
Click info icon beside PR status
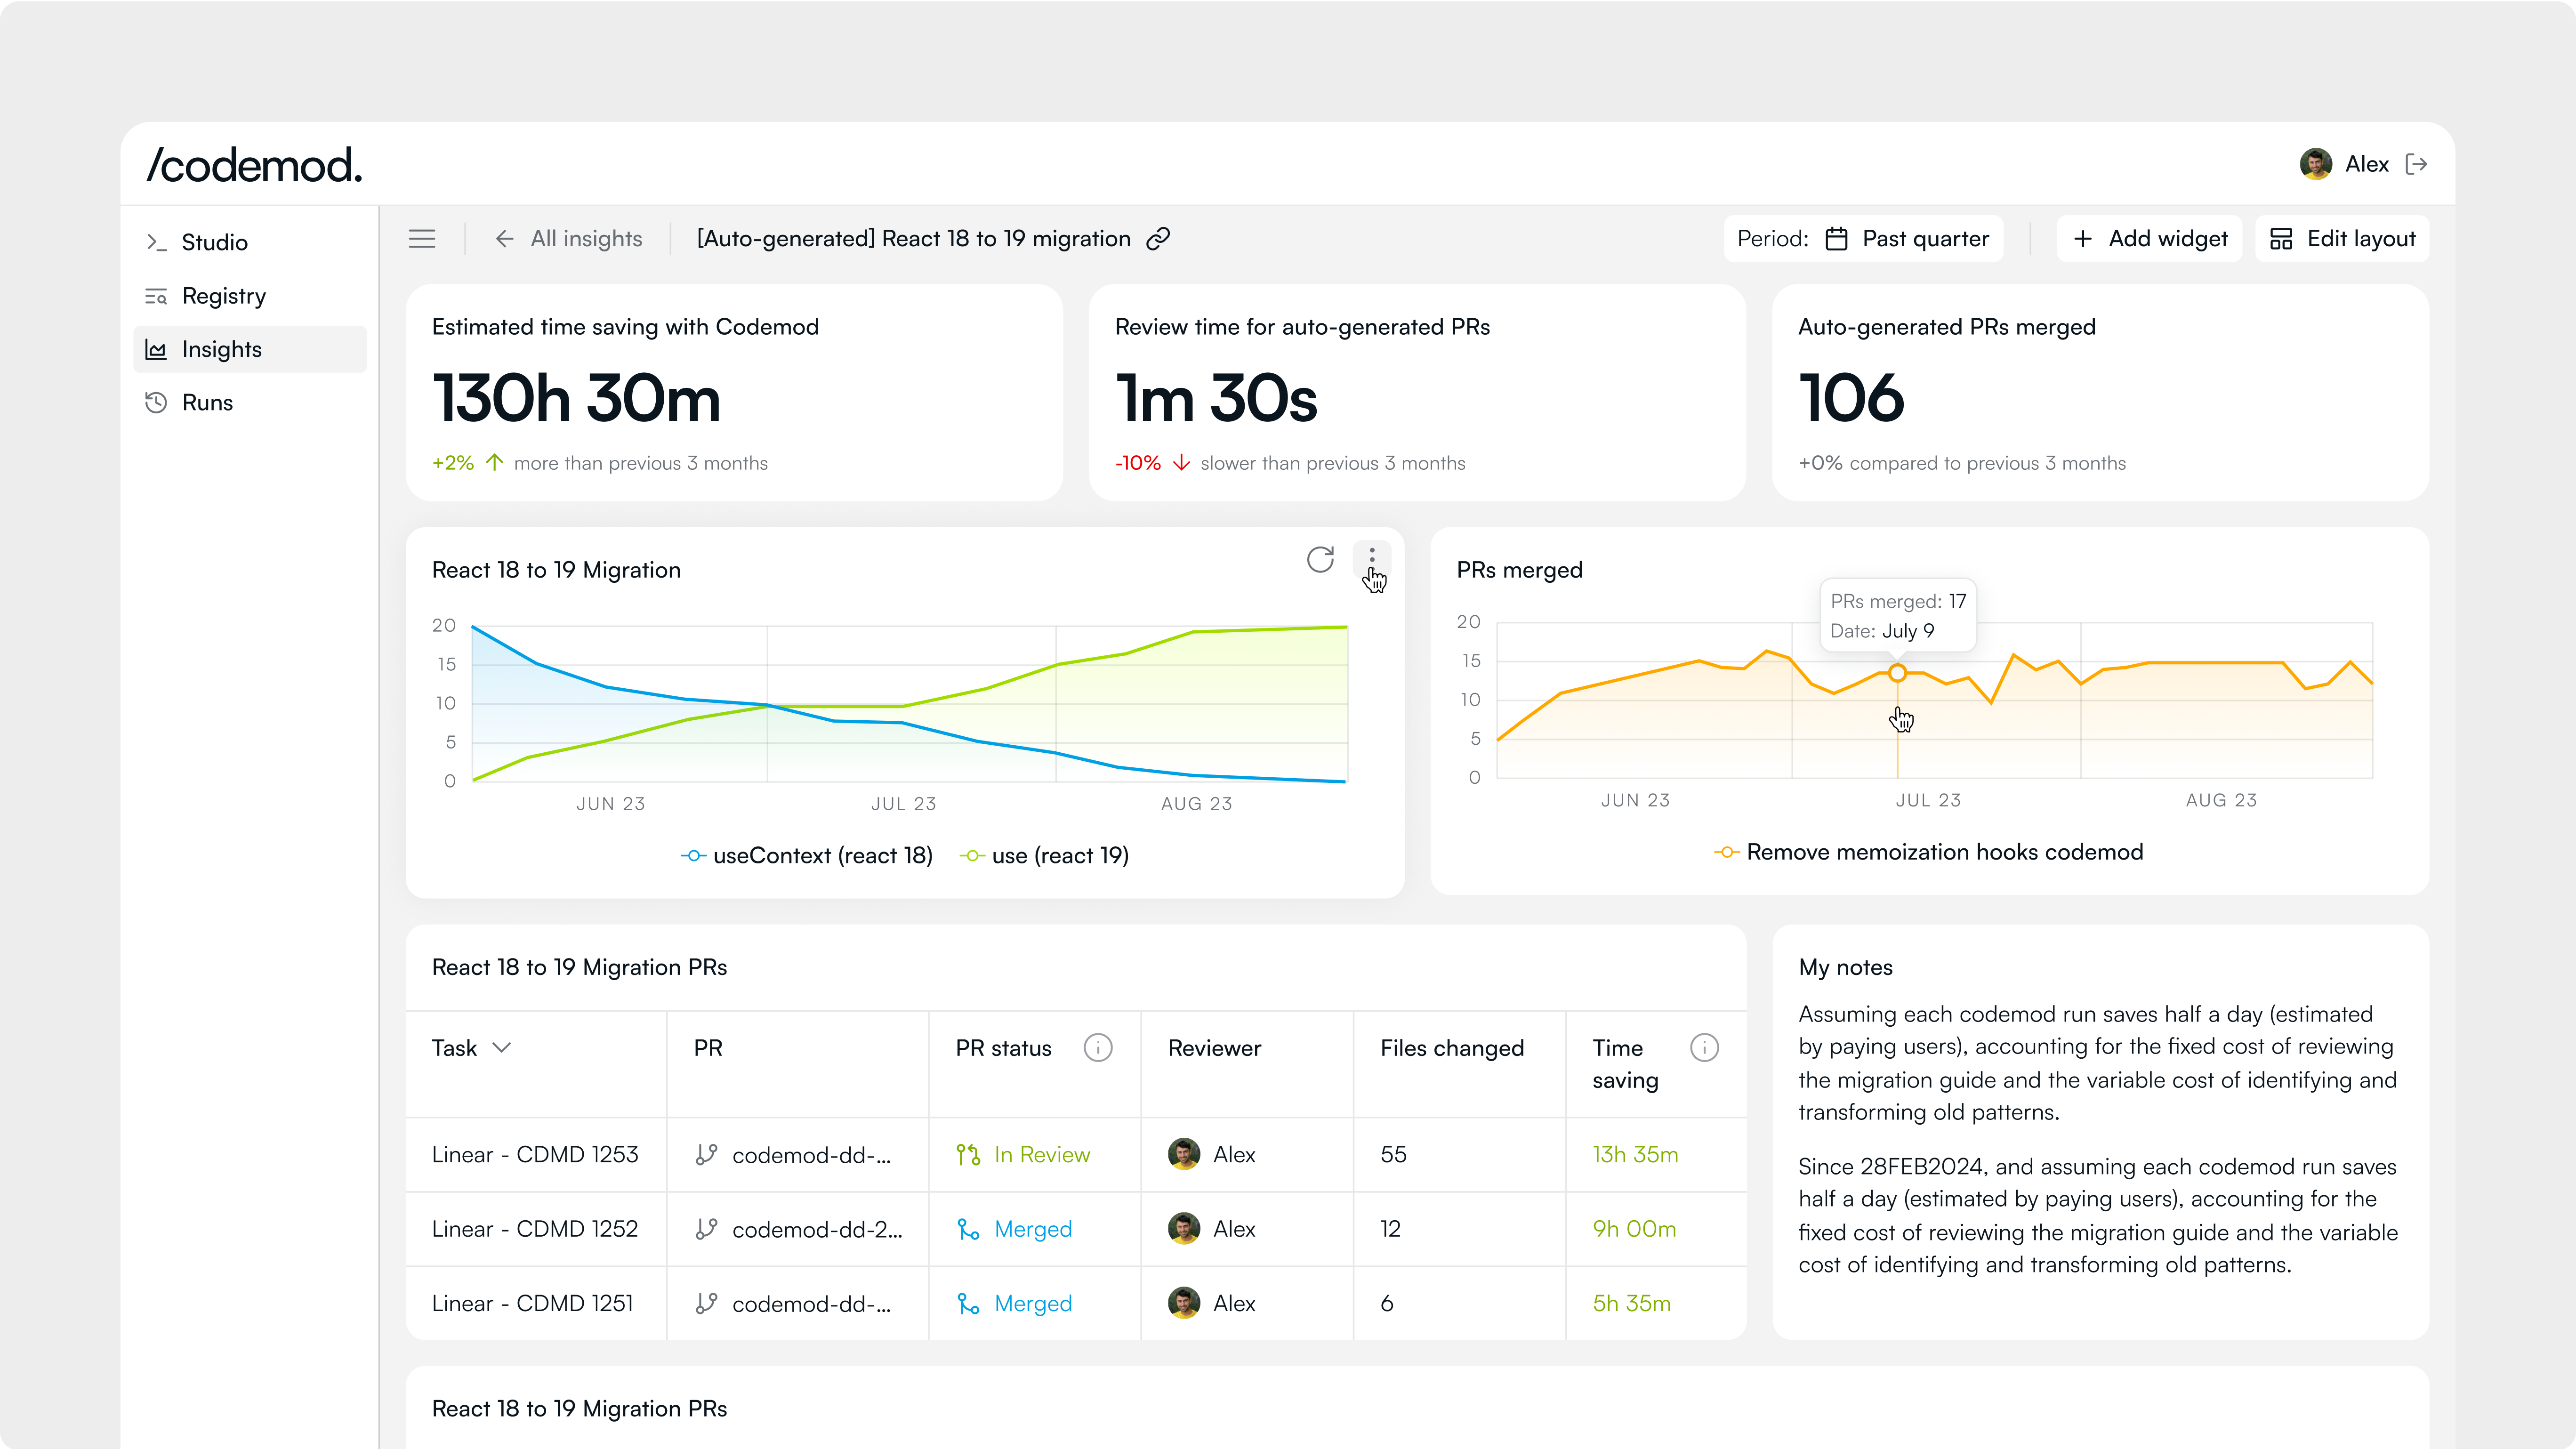(1098, 1048)
